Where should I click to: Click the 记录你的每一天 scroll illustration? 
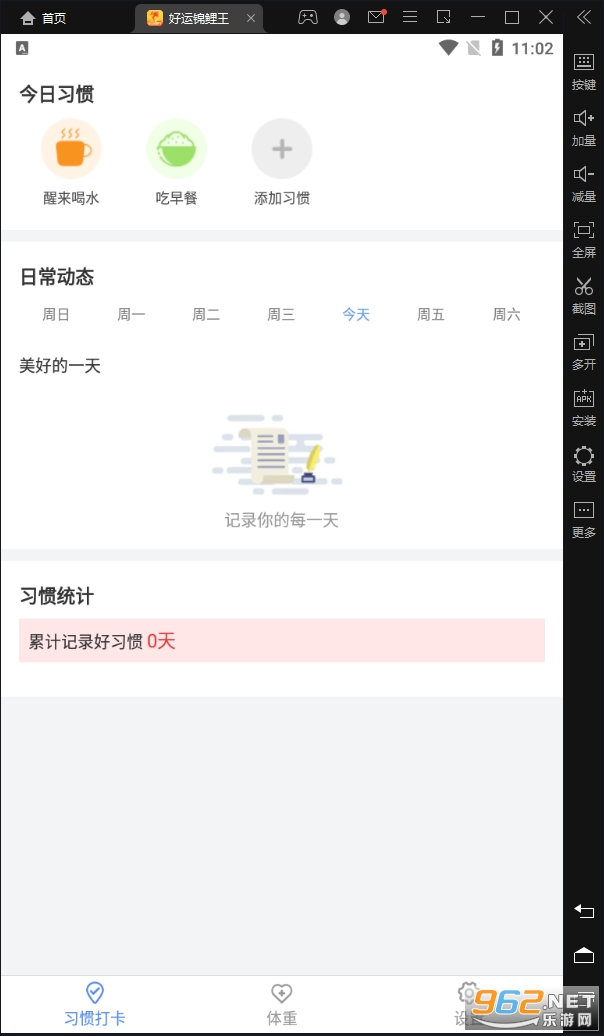pyautogui.click(x=278, y=456)
